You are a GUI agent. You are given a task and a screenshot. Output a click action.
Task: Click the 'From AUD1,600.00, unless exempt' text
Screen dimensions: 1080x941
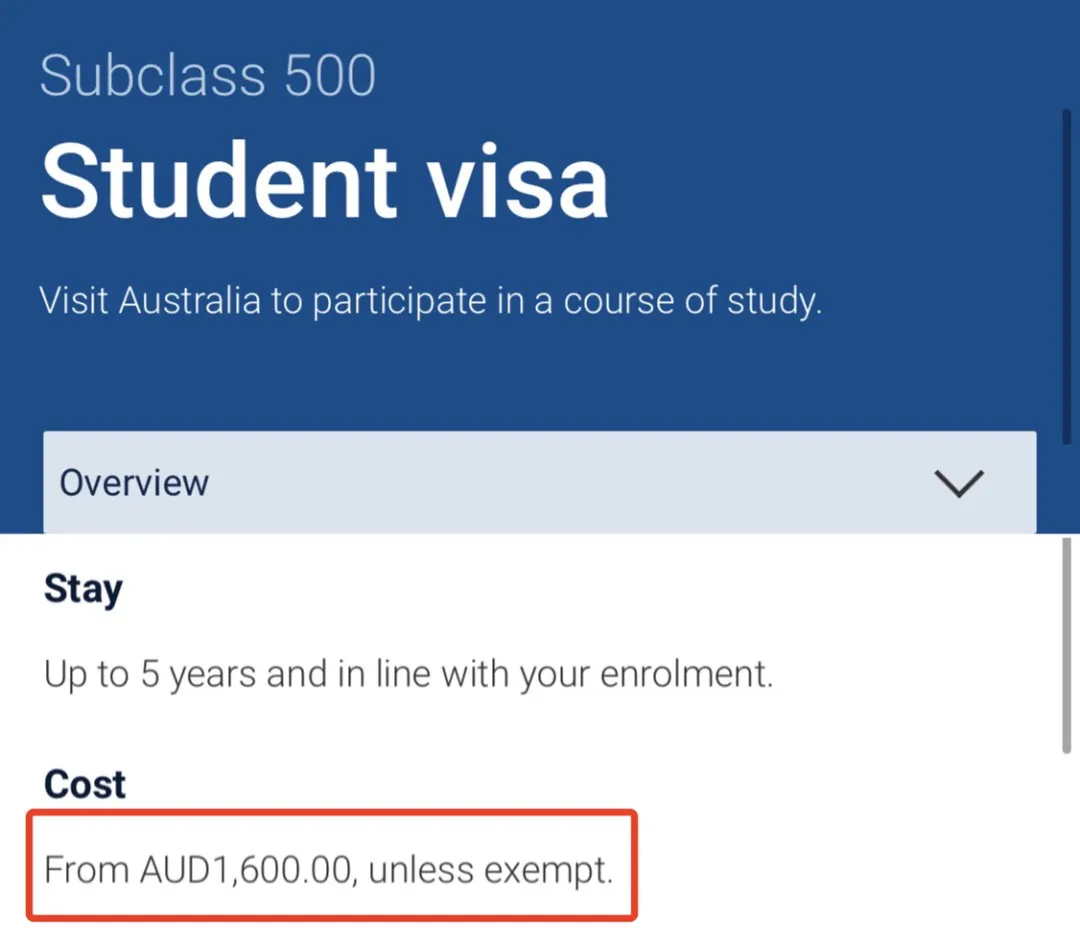[x=328, y=870]
